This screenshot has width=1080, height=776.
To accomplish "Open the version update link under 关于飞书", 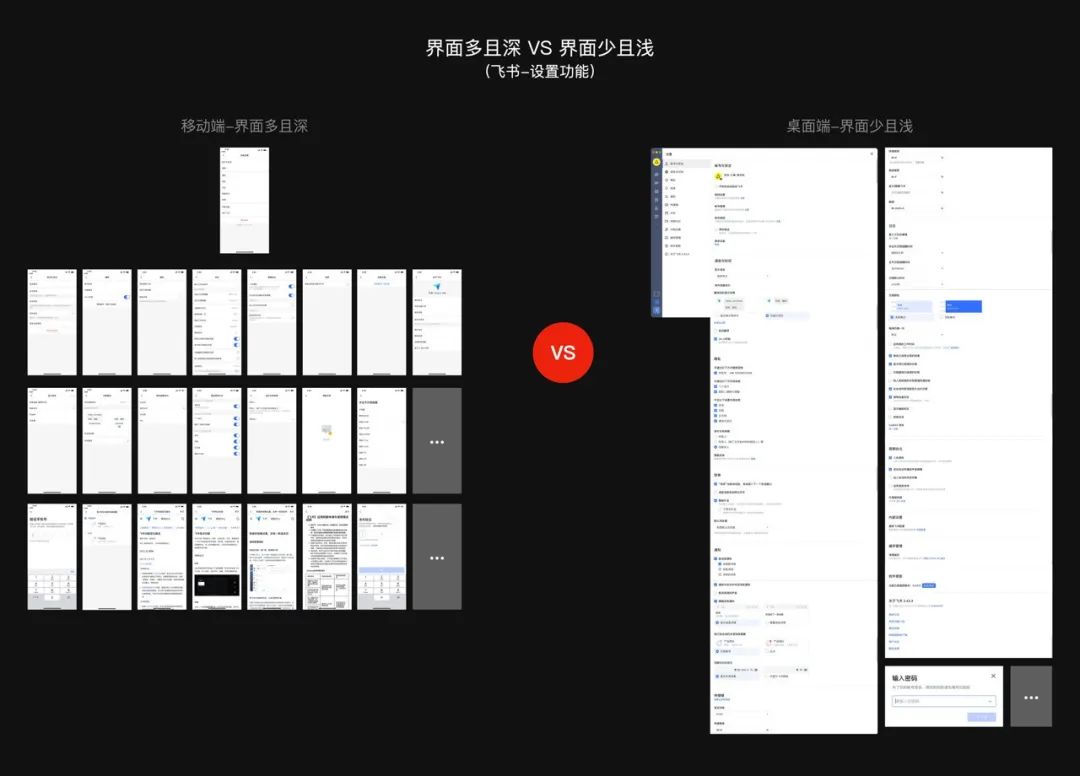I will 929,586.
